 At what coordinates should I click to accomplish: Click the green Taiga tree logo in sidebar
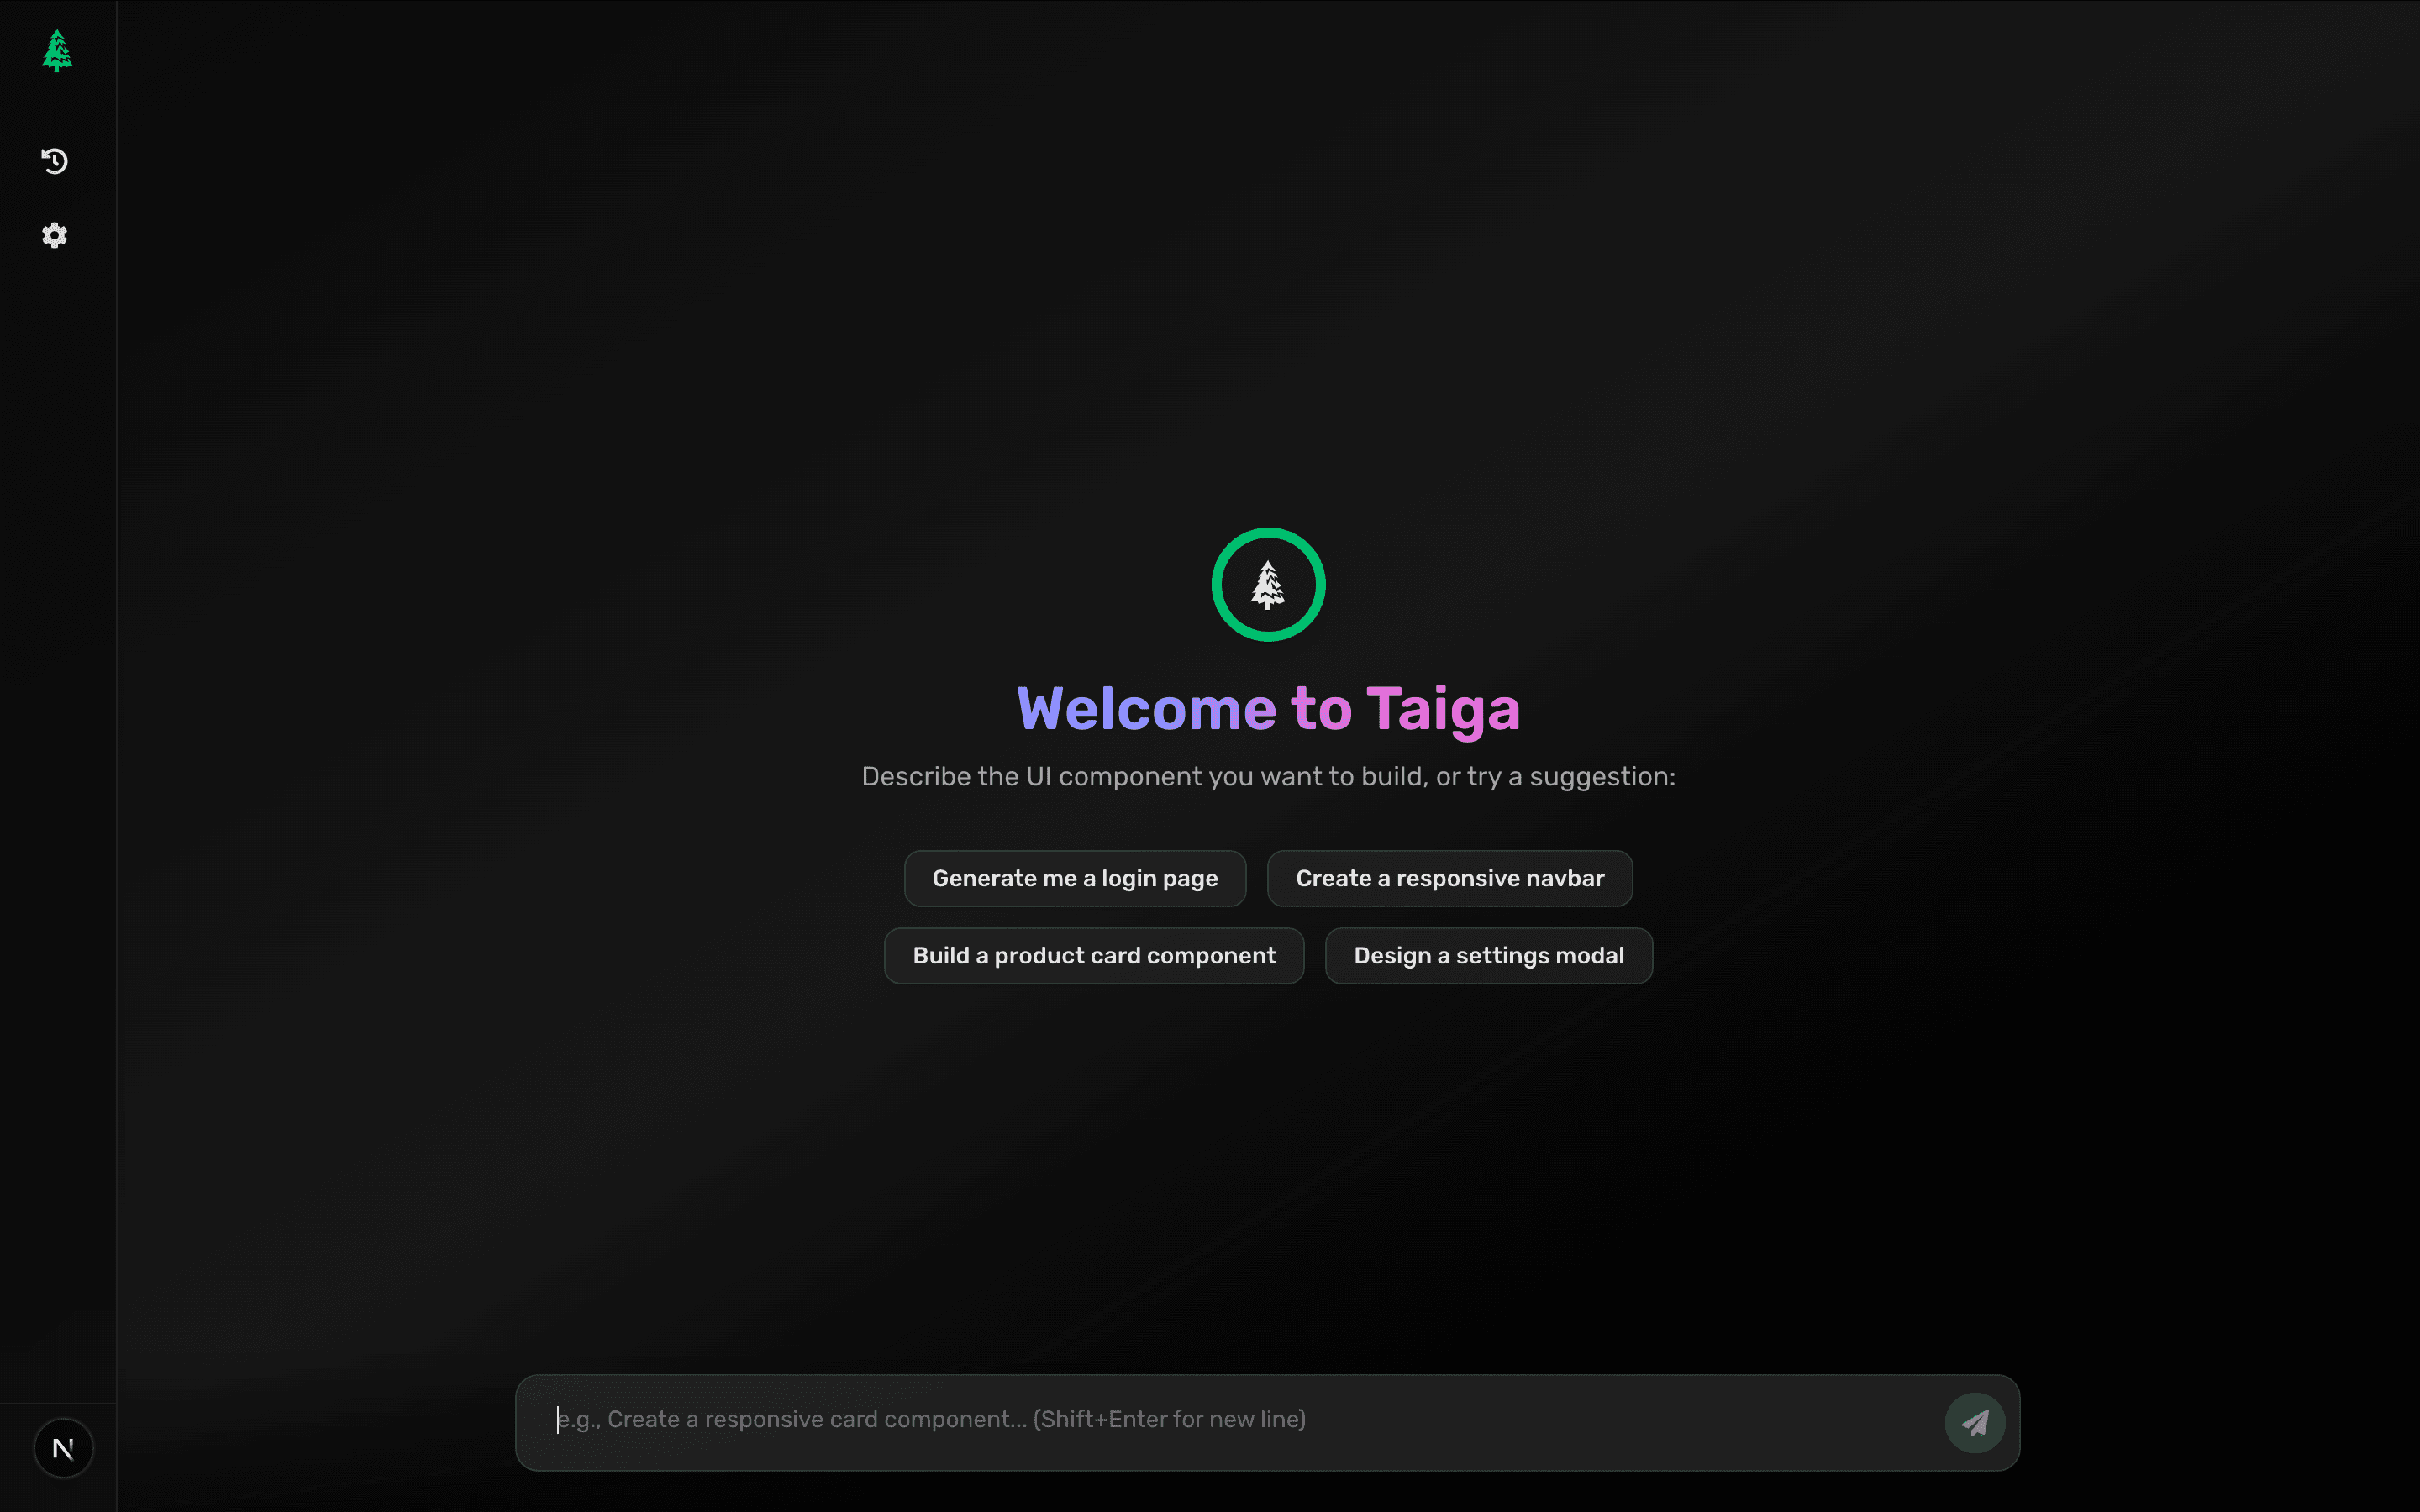(57, 51)
